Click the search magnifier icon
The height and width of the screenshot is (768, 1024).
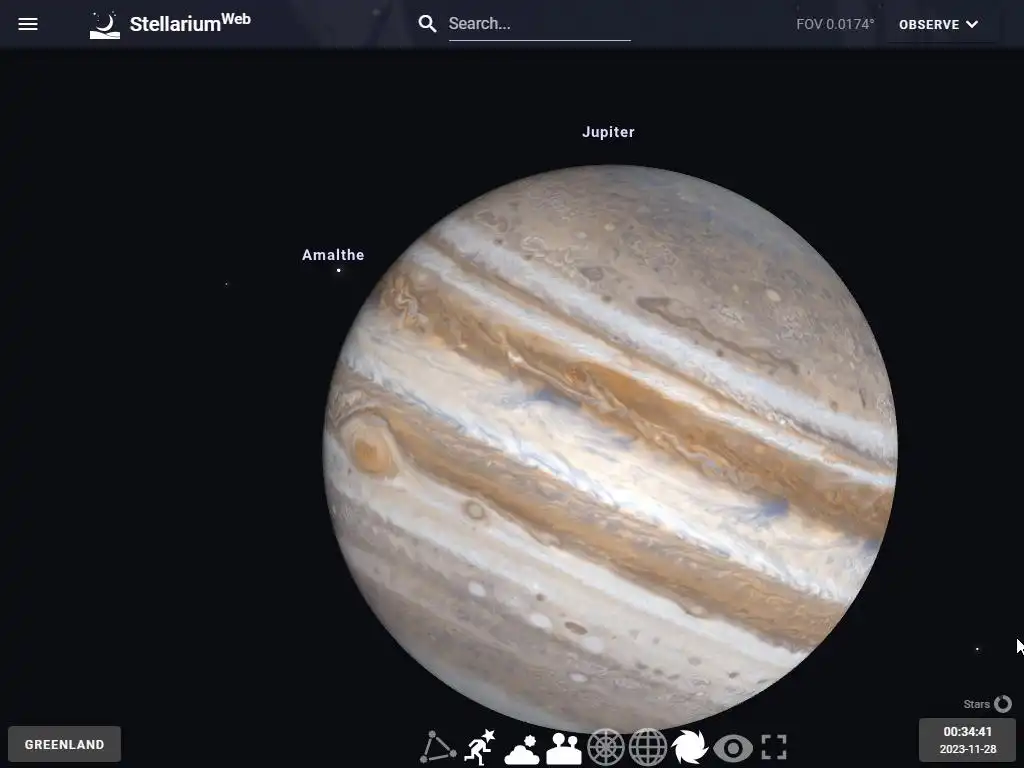coord(427,24)
